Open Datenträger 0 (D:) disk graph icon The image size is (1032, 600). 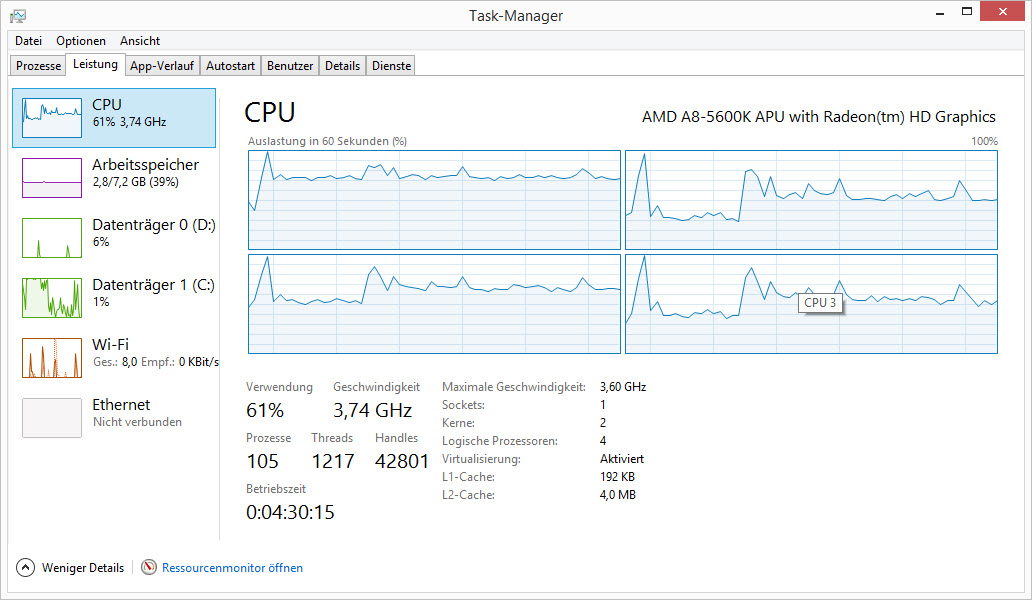(x=52, y=238)
